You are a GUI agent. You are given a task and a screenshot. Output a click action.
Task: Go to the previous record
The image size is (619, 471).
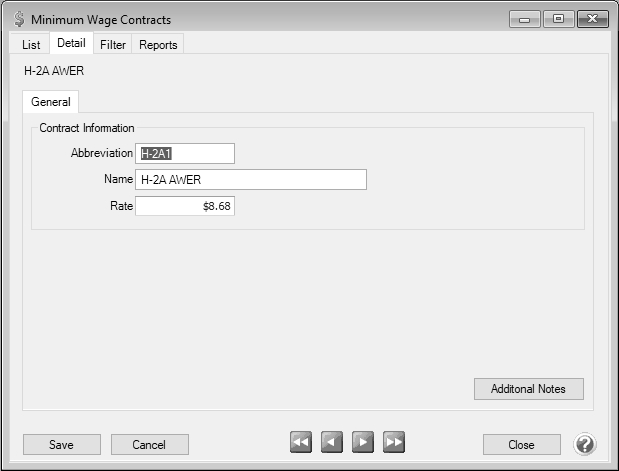point(332,443)
